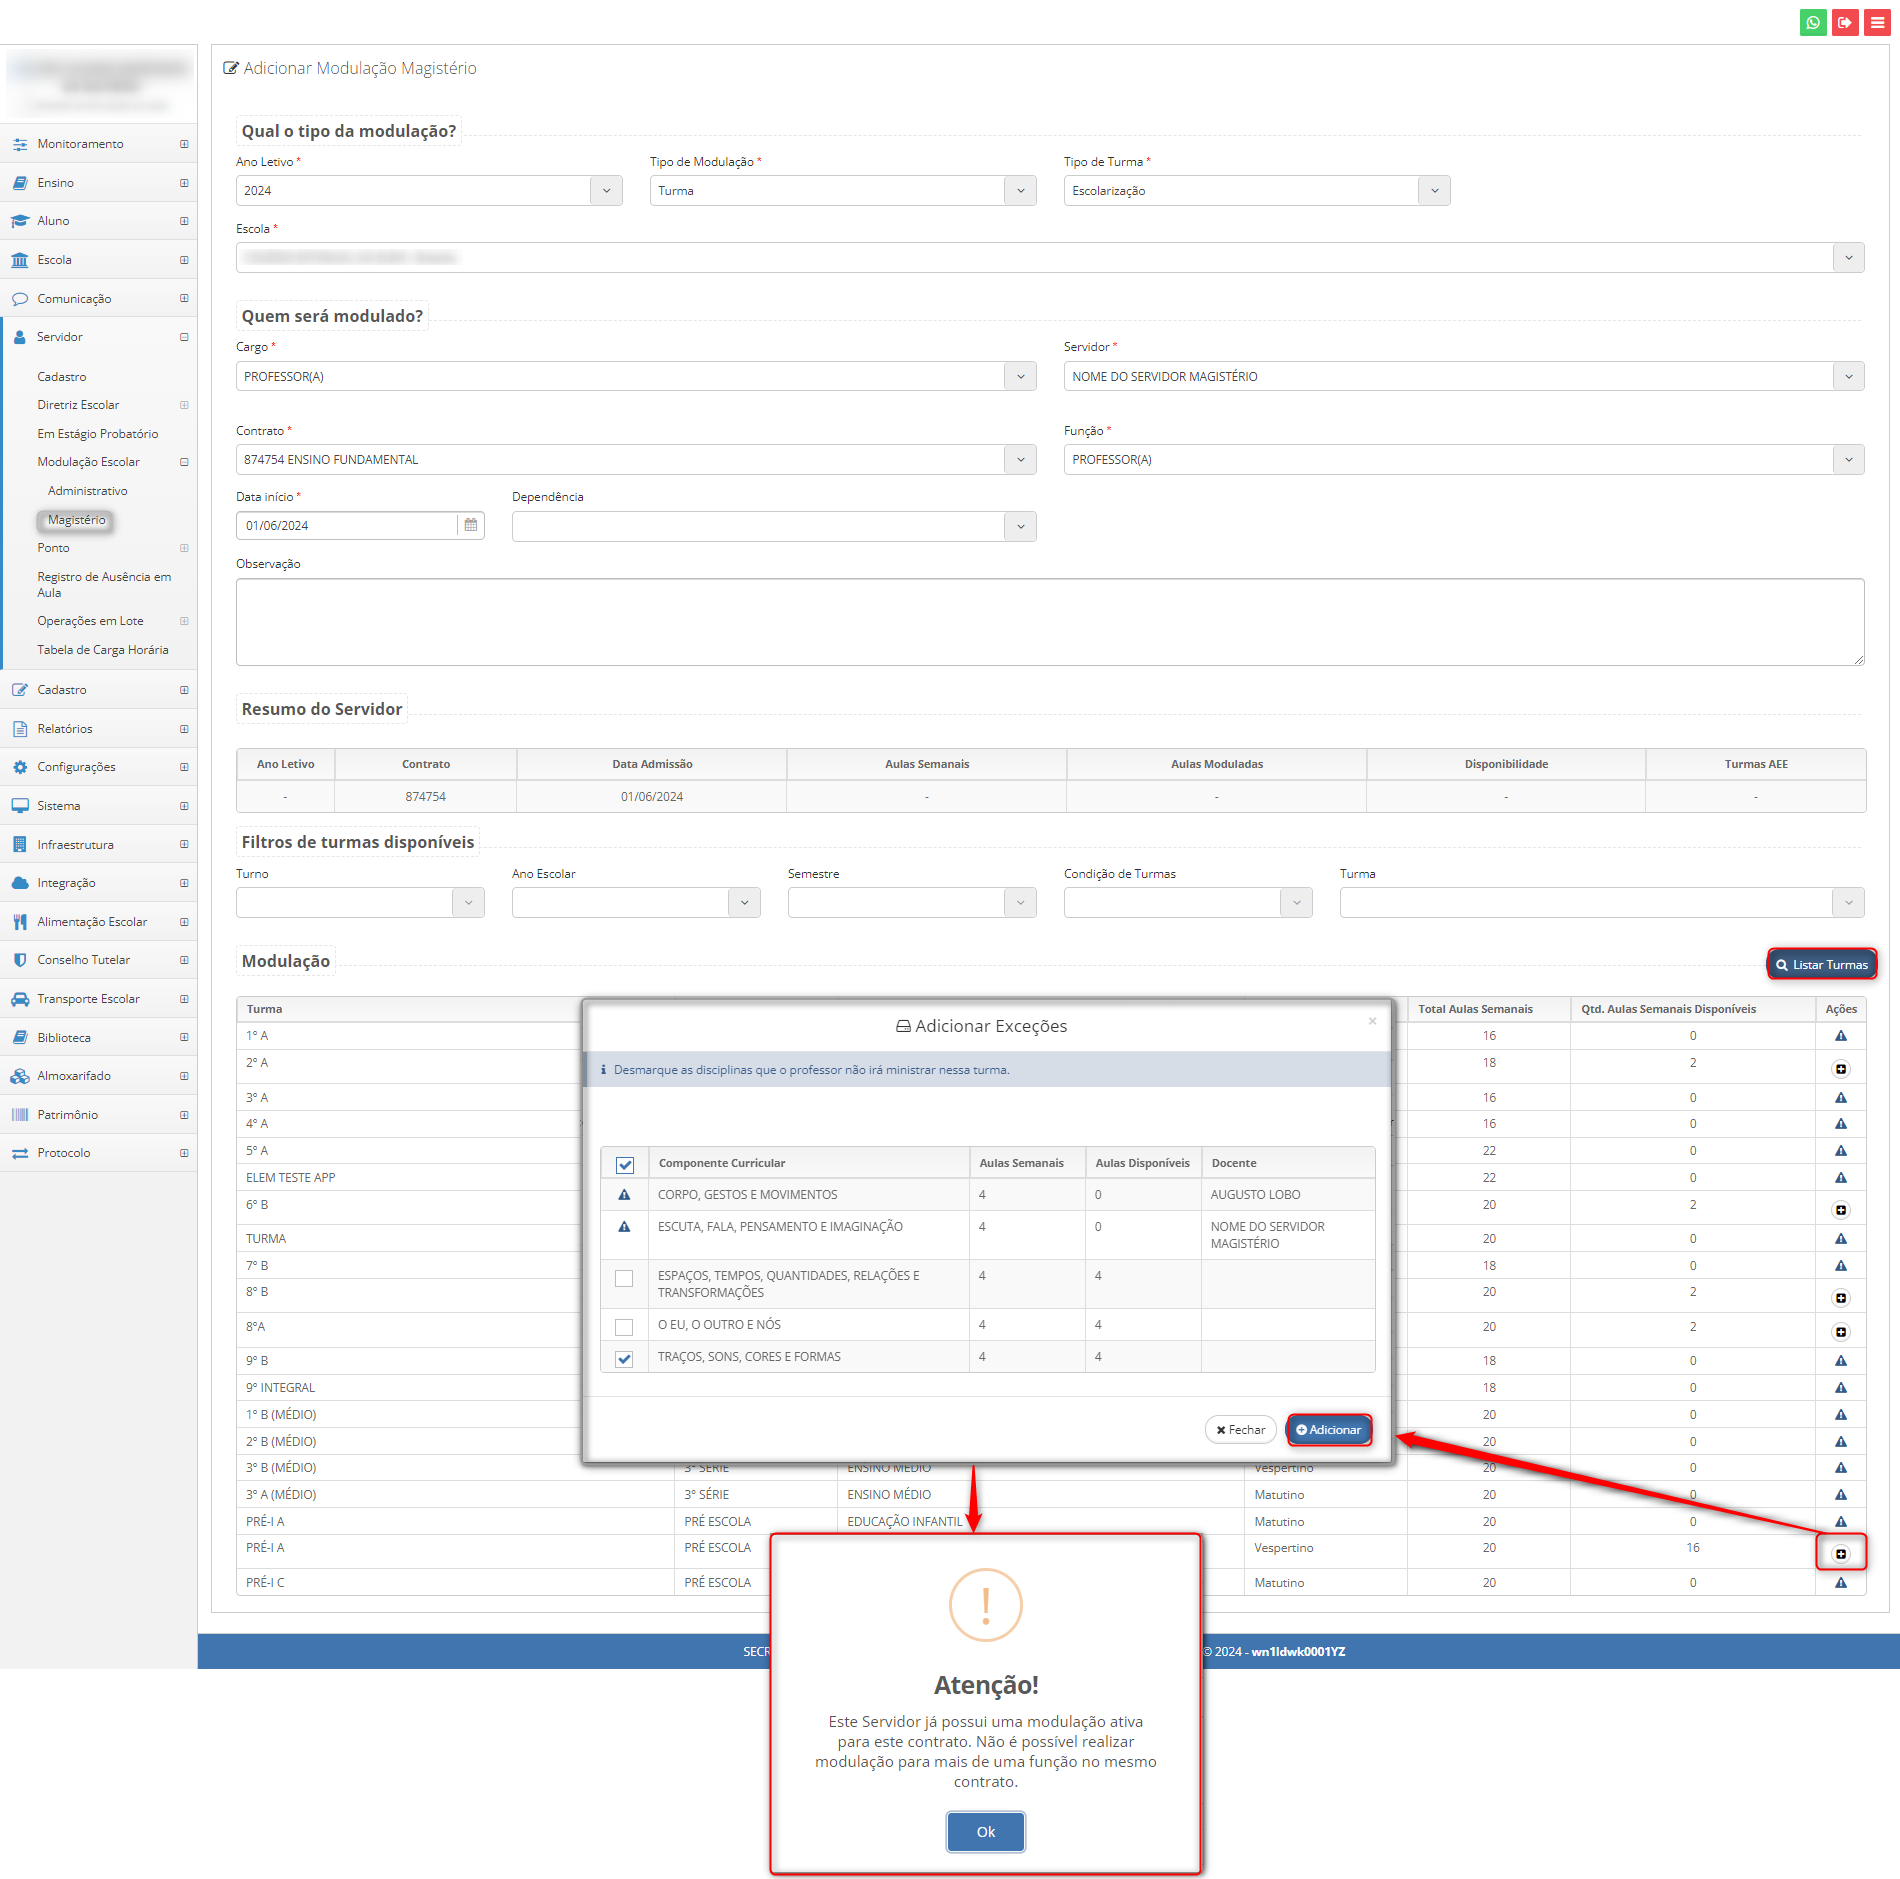Click the warning triangle in row 5º A
Screen dimensions: 1900x1879
click(x=1840, y=1151)
